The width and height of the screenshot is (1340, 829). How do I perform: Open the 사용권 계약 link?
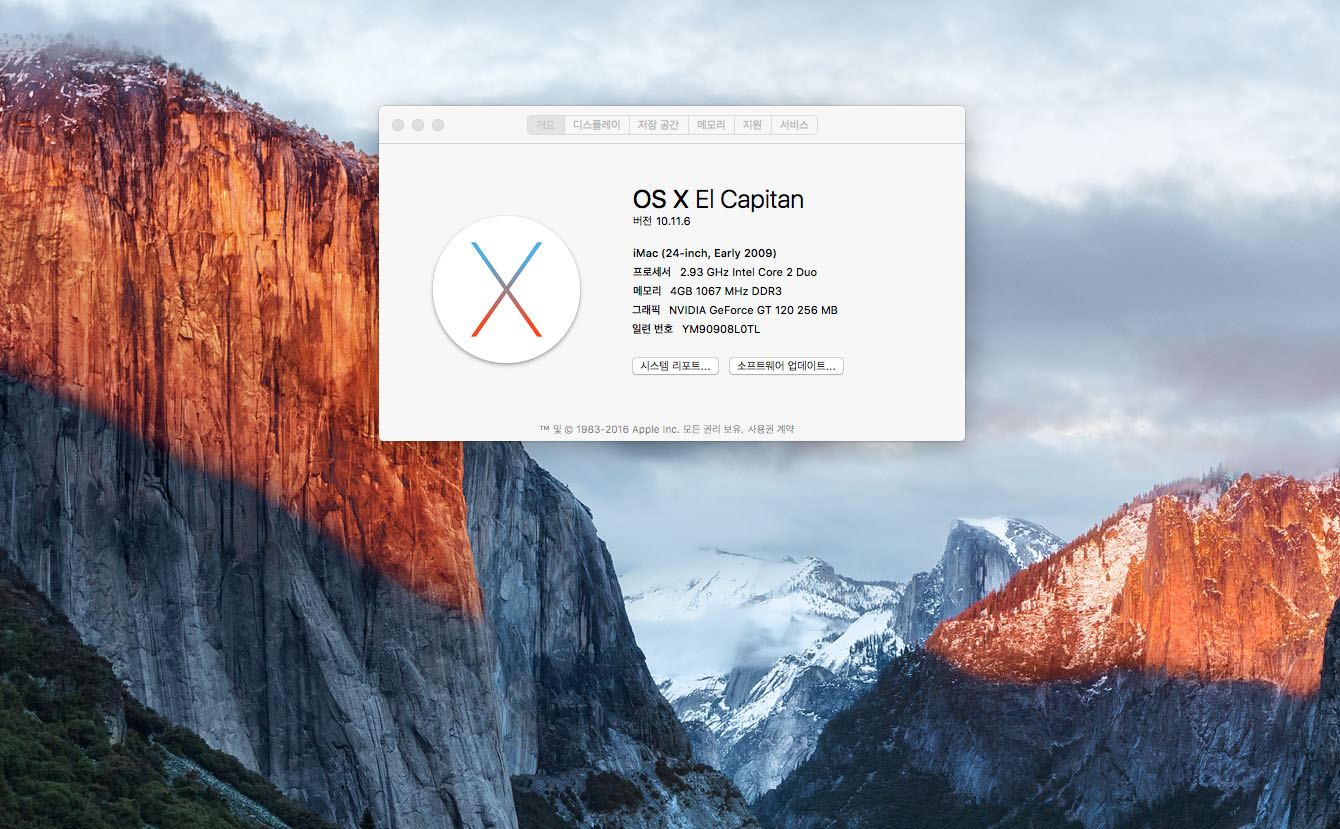coord(771,429)
